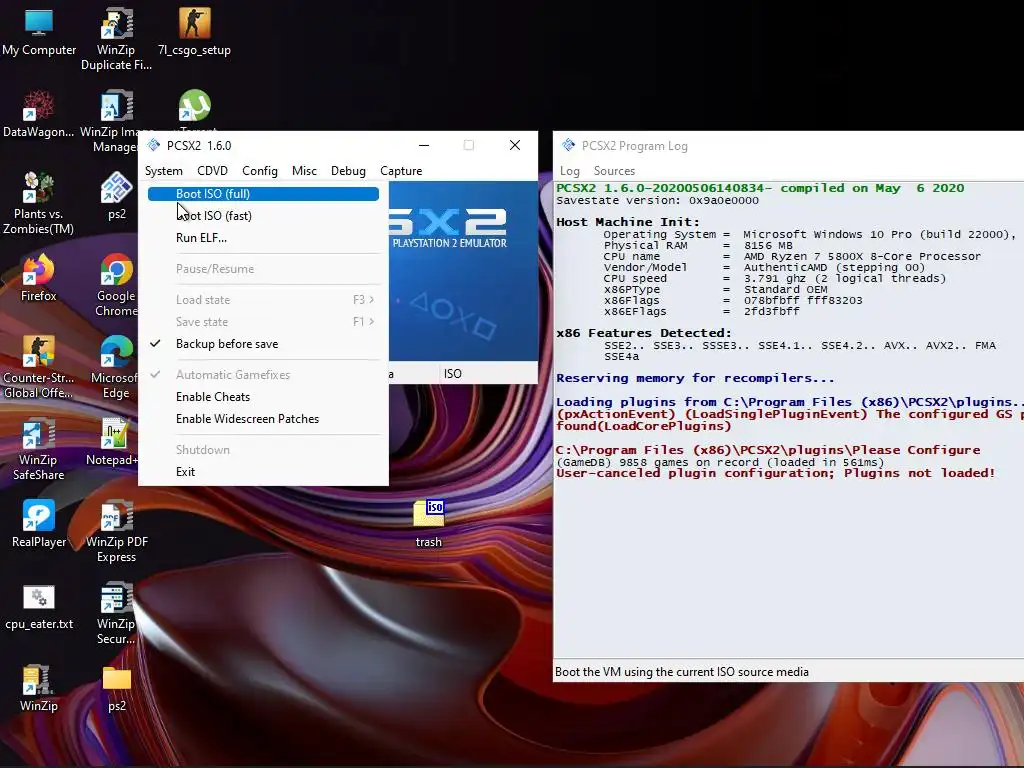Click the 'Host Machine Init:' log heading
This screenshot has width=1024, height=768.
[x=628, y=222]
